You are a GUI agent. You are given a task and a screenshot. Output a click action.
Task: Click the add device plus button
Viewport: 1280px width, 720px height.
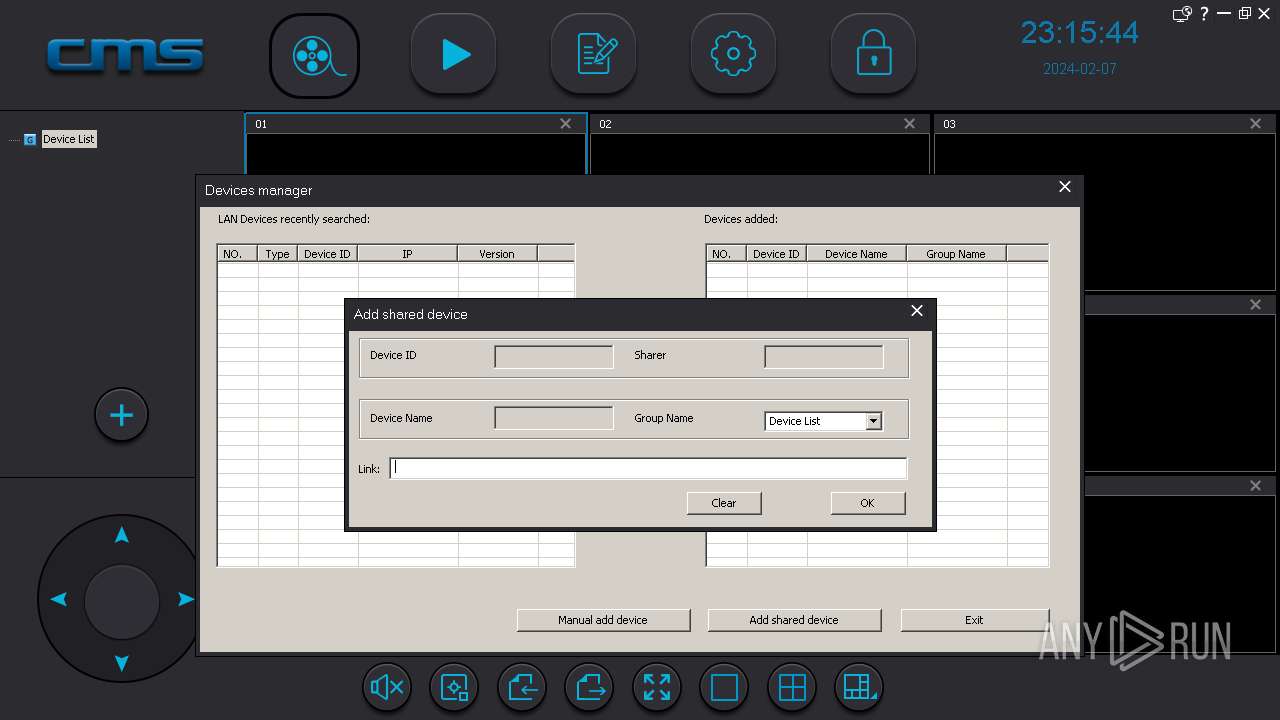click(121, 415)
